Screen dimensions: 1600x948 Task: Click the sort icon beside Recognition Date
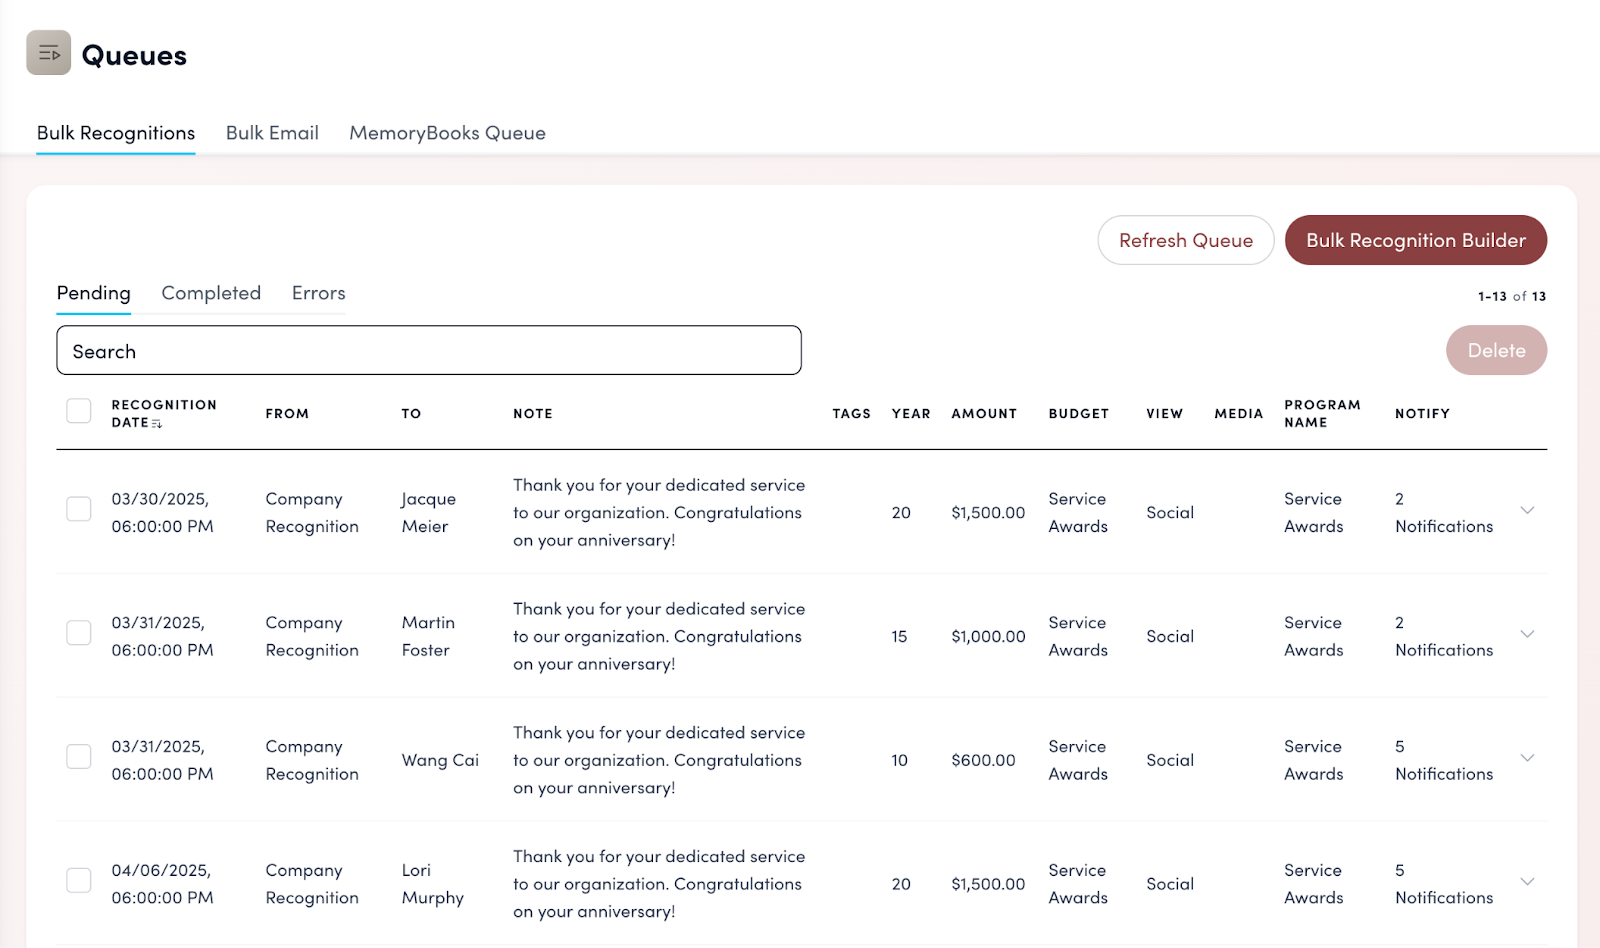tap(157, 424)
